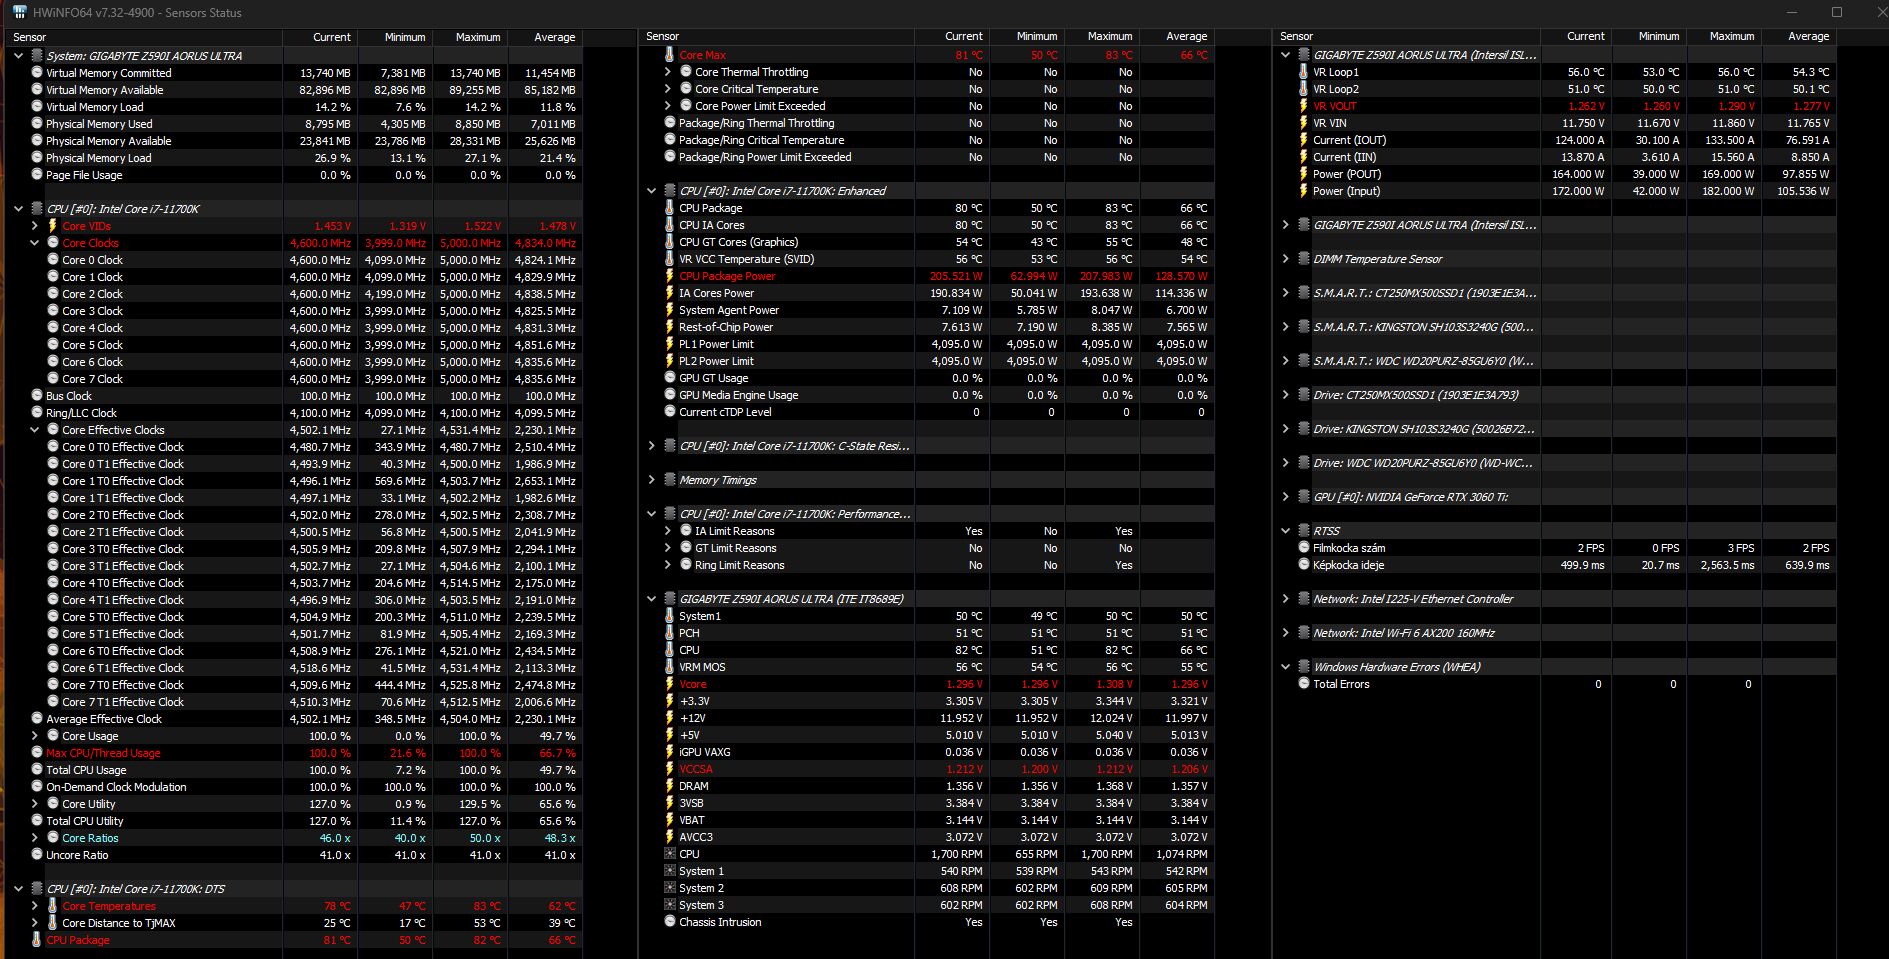Click the lightning icon beside Power (POUT)
This screenshot has width=1889, height=959.
pos(1303,174)
